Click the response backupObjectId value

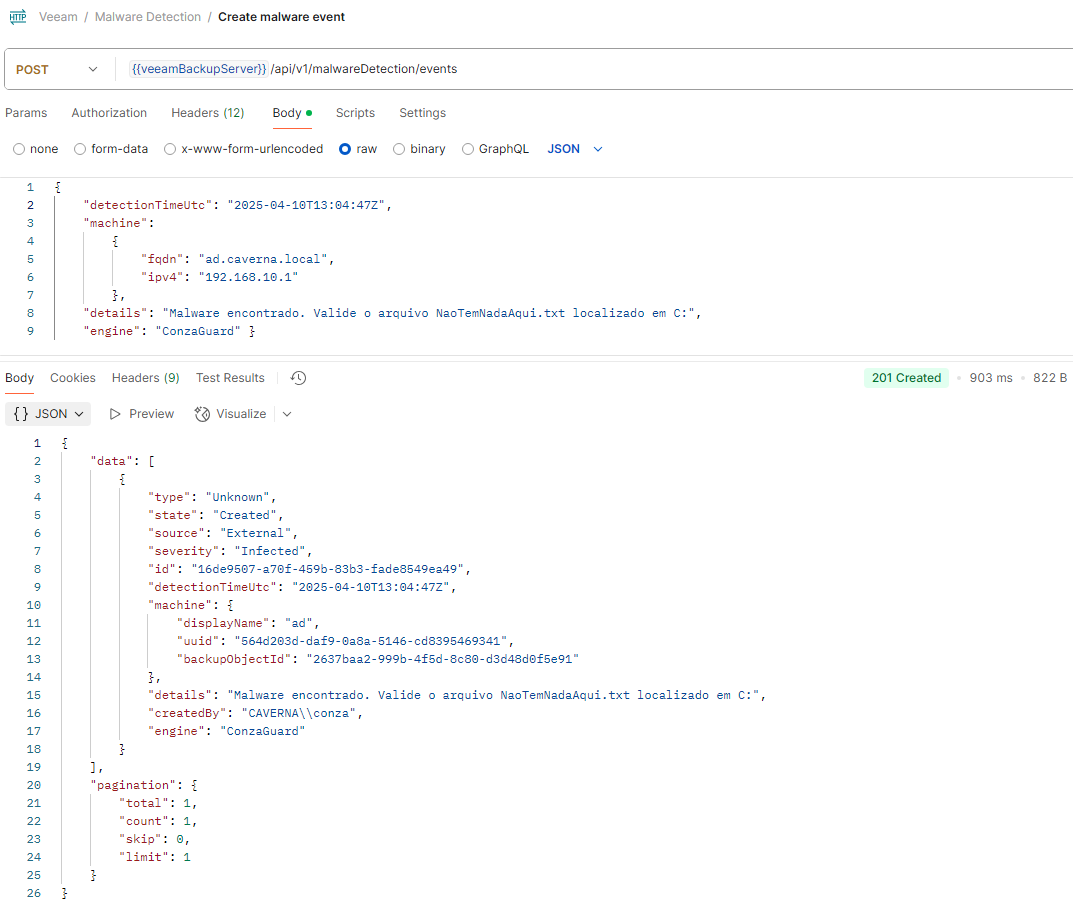pos(443,658)
